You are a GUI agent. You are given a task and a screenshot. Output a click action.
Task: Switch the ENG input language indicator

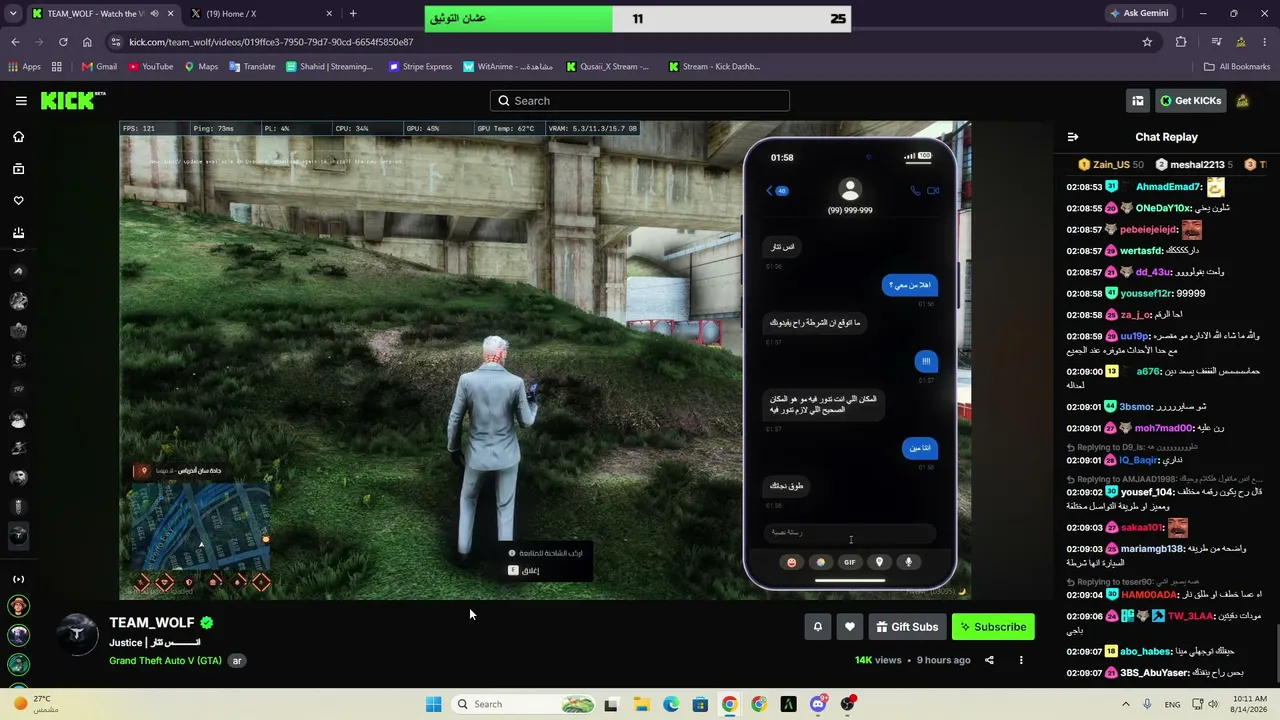click(1172, 704)
